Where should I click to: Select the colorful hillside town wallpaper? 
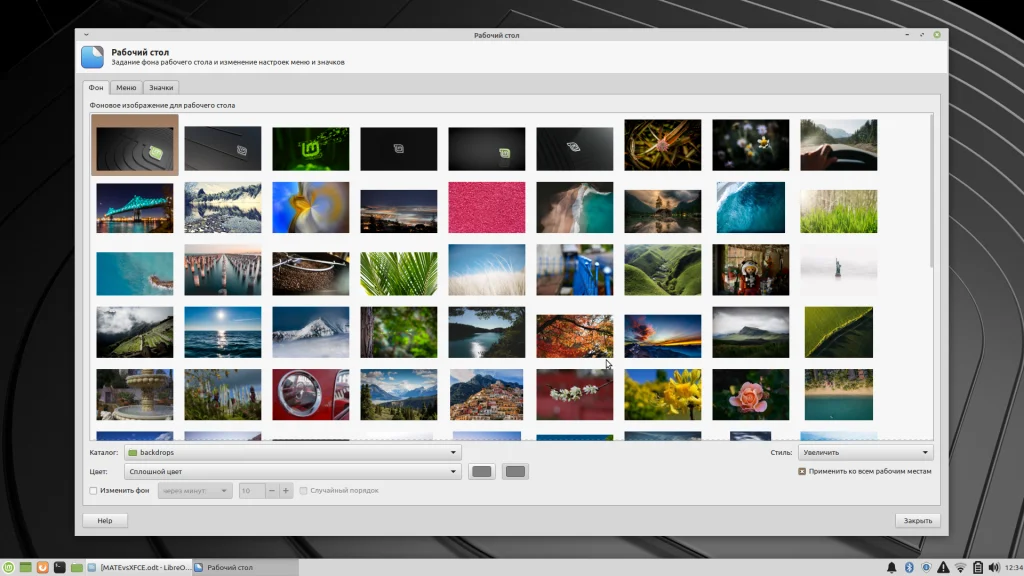pos(487,394)
